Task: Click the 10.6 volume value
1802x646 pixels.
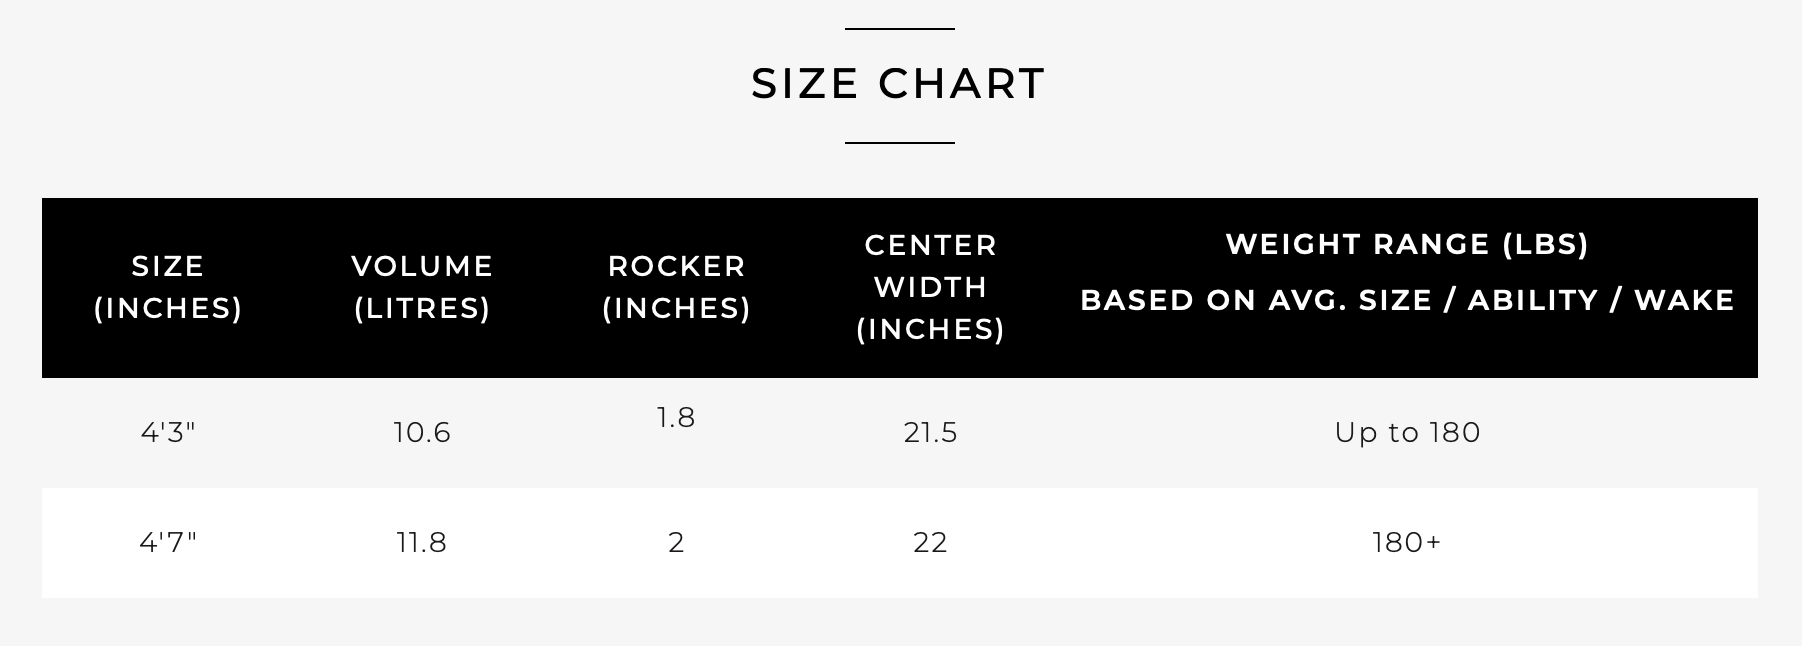Action: (x=422, y=432)
